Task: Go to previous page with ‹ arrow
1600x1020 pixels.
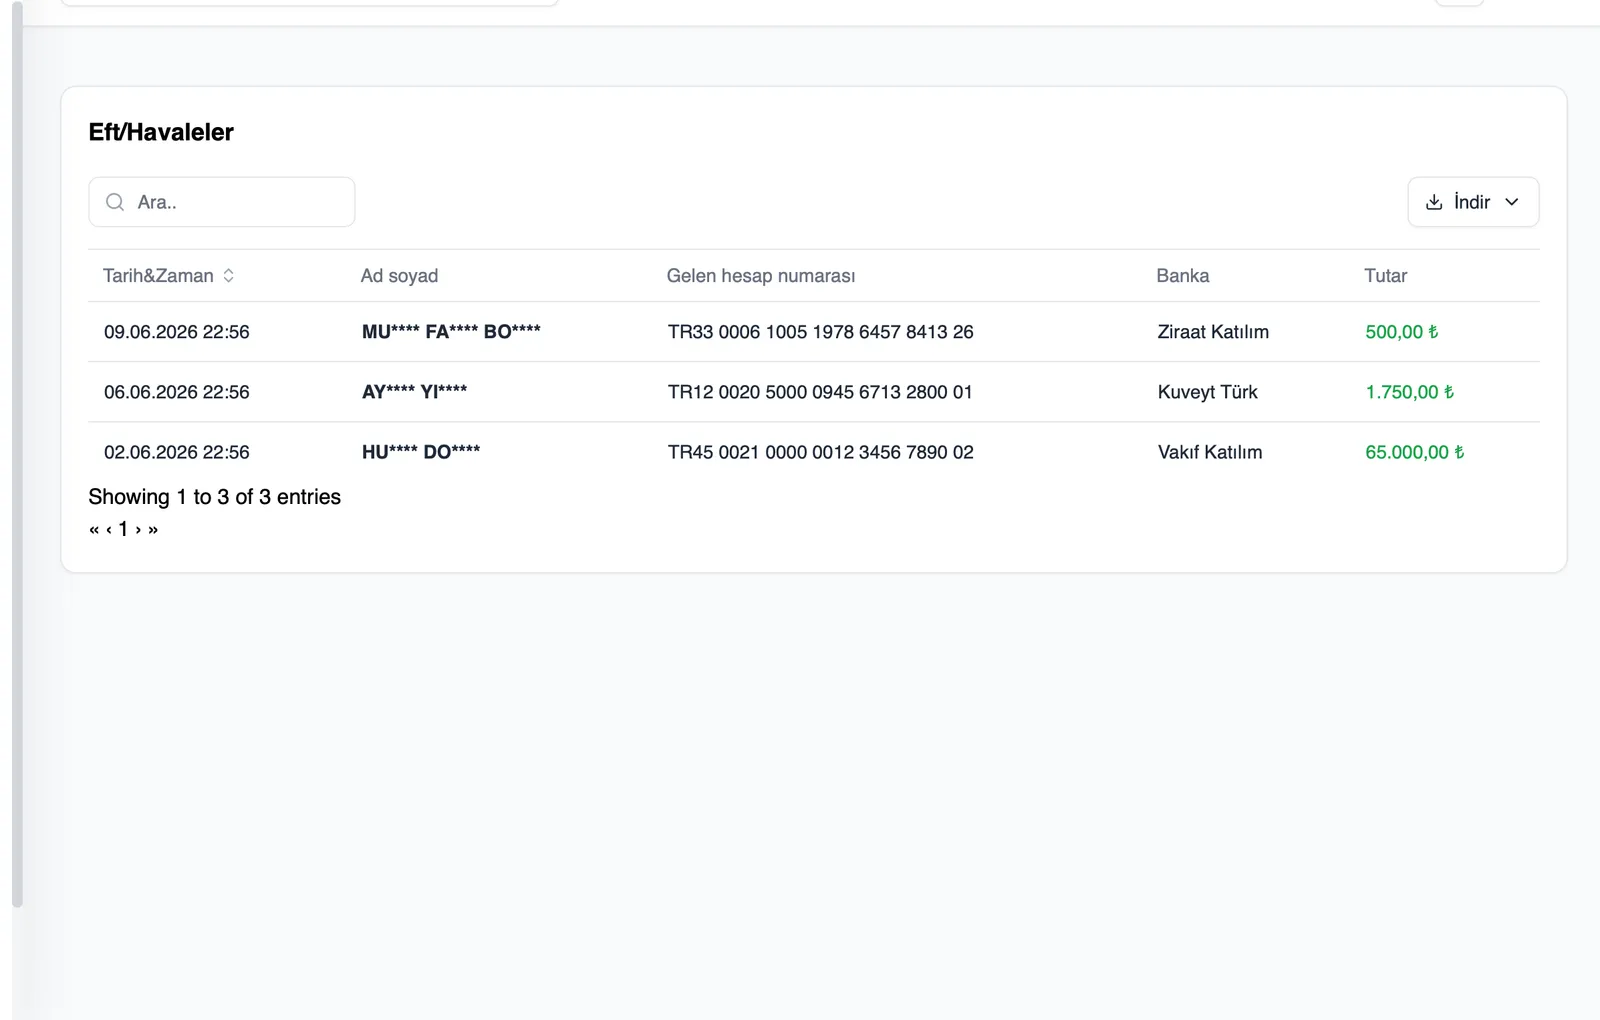Action: [x=109, y=529]
